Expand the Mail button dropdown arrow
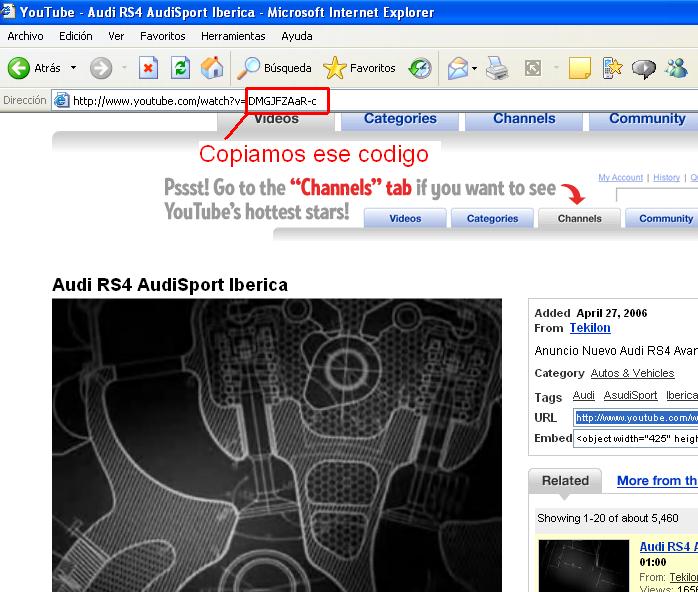Screen dimensions: 698x592 click(x=475, y=68)
